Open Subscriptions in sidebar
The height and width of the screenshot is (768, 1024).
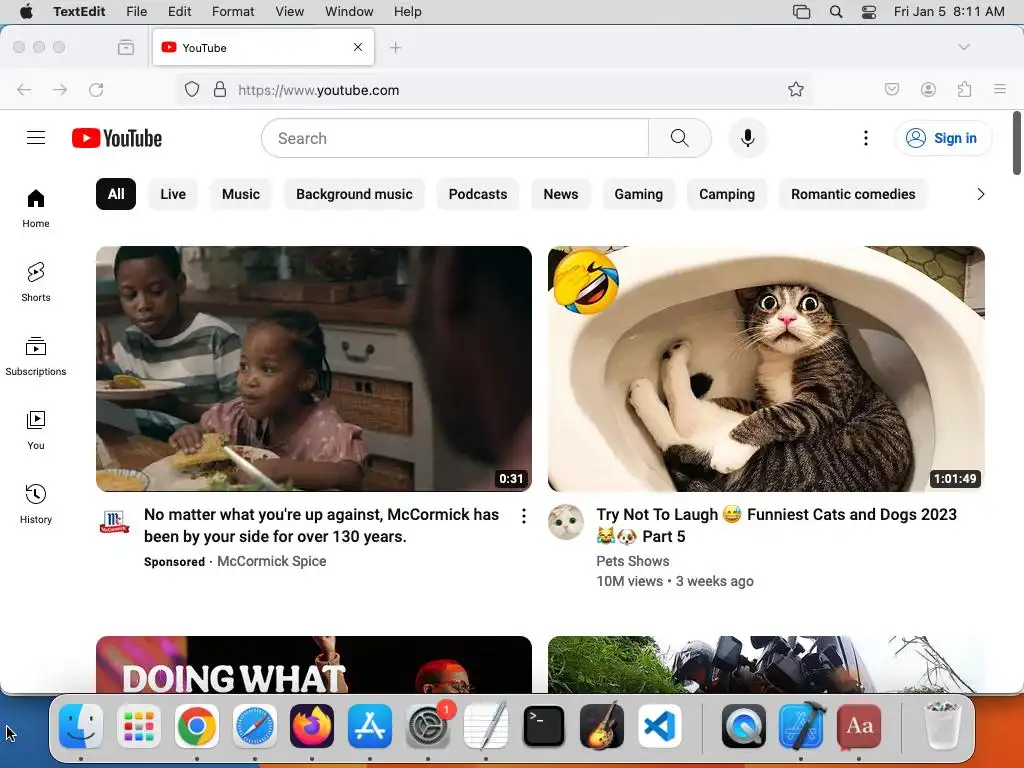coord(36,357)
